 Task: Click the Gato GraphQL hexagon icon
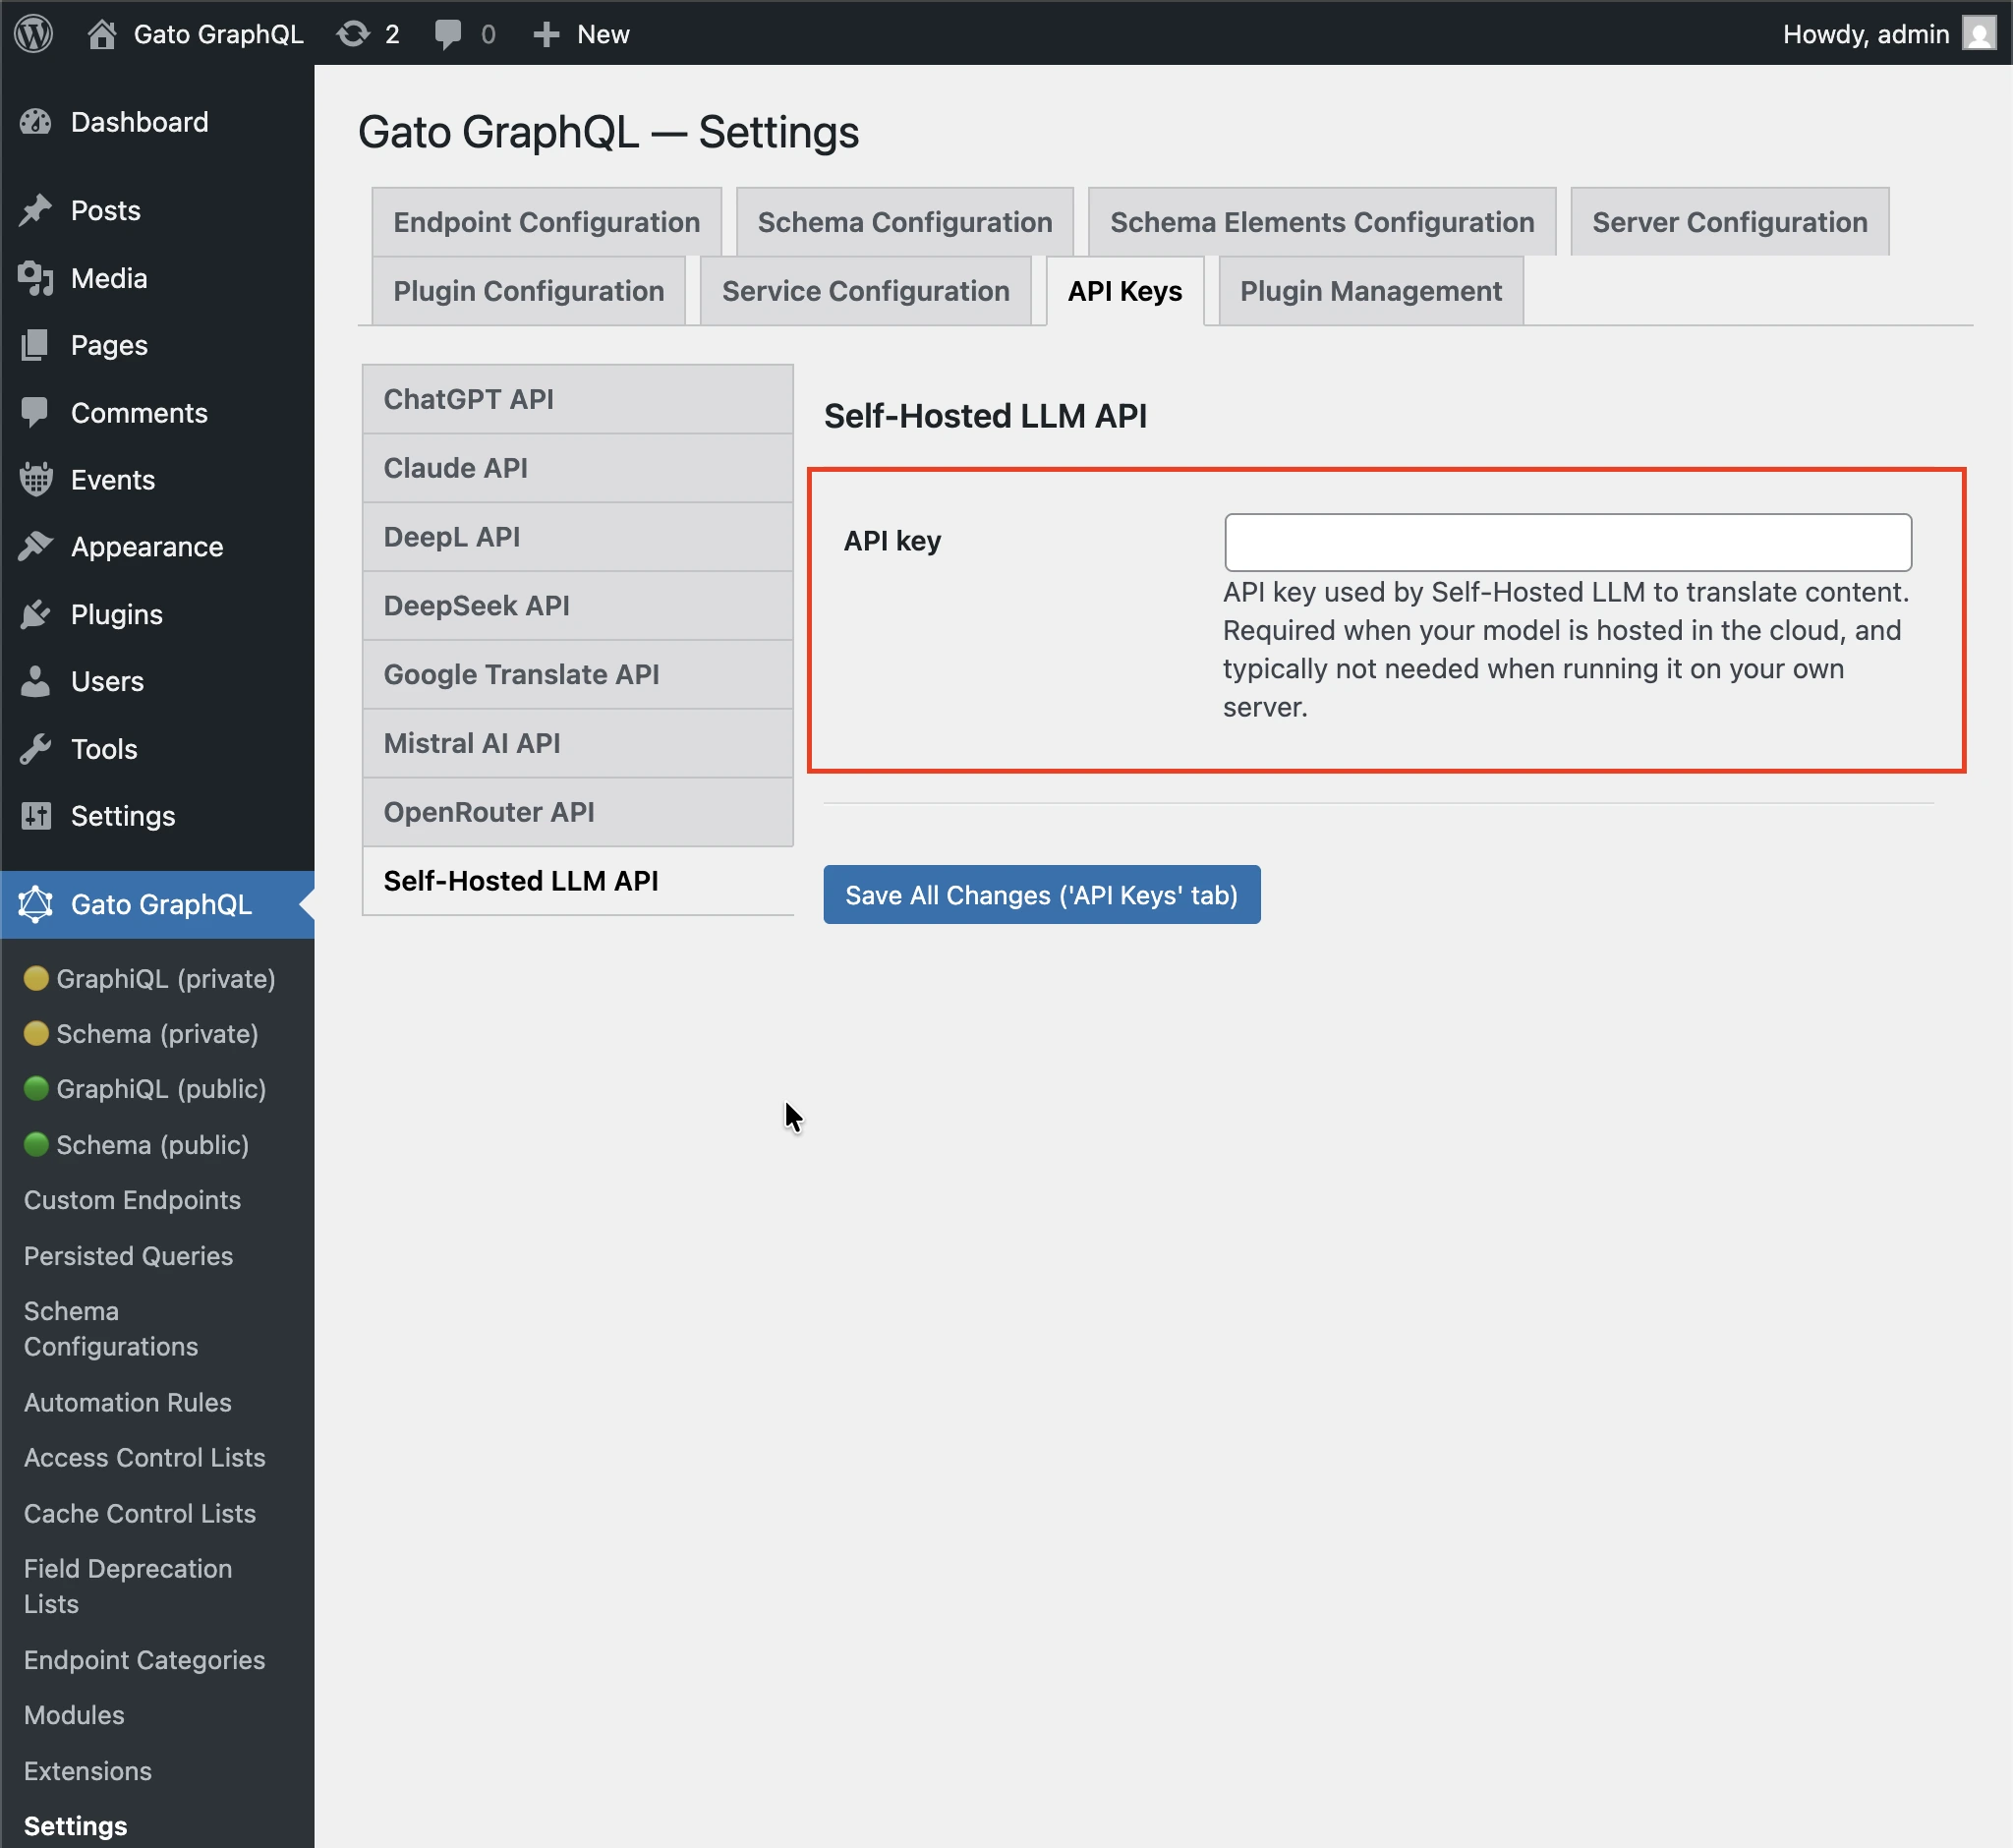[36, 904]
